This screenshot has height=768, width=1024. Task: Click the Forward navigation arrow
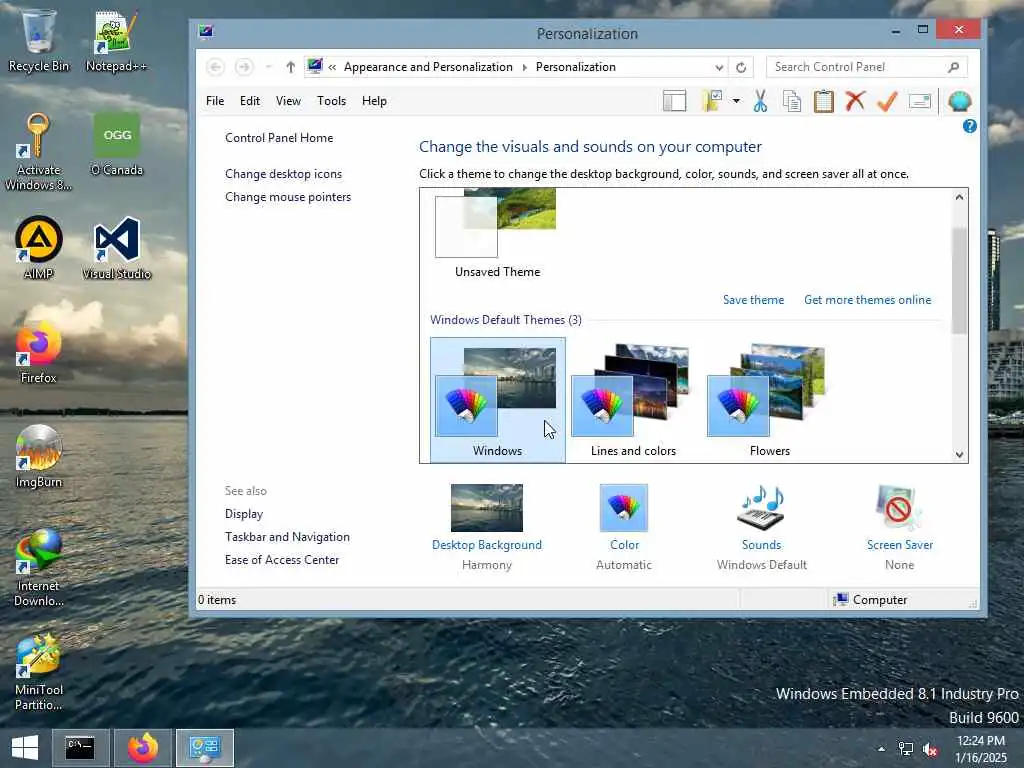(244, 67)
